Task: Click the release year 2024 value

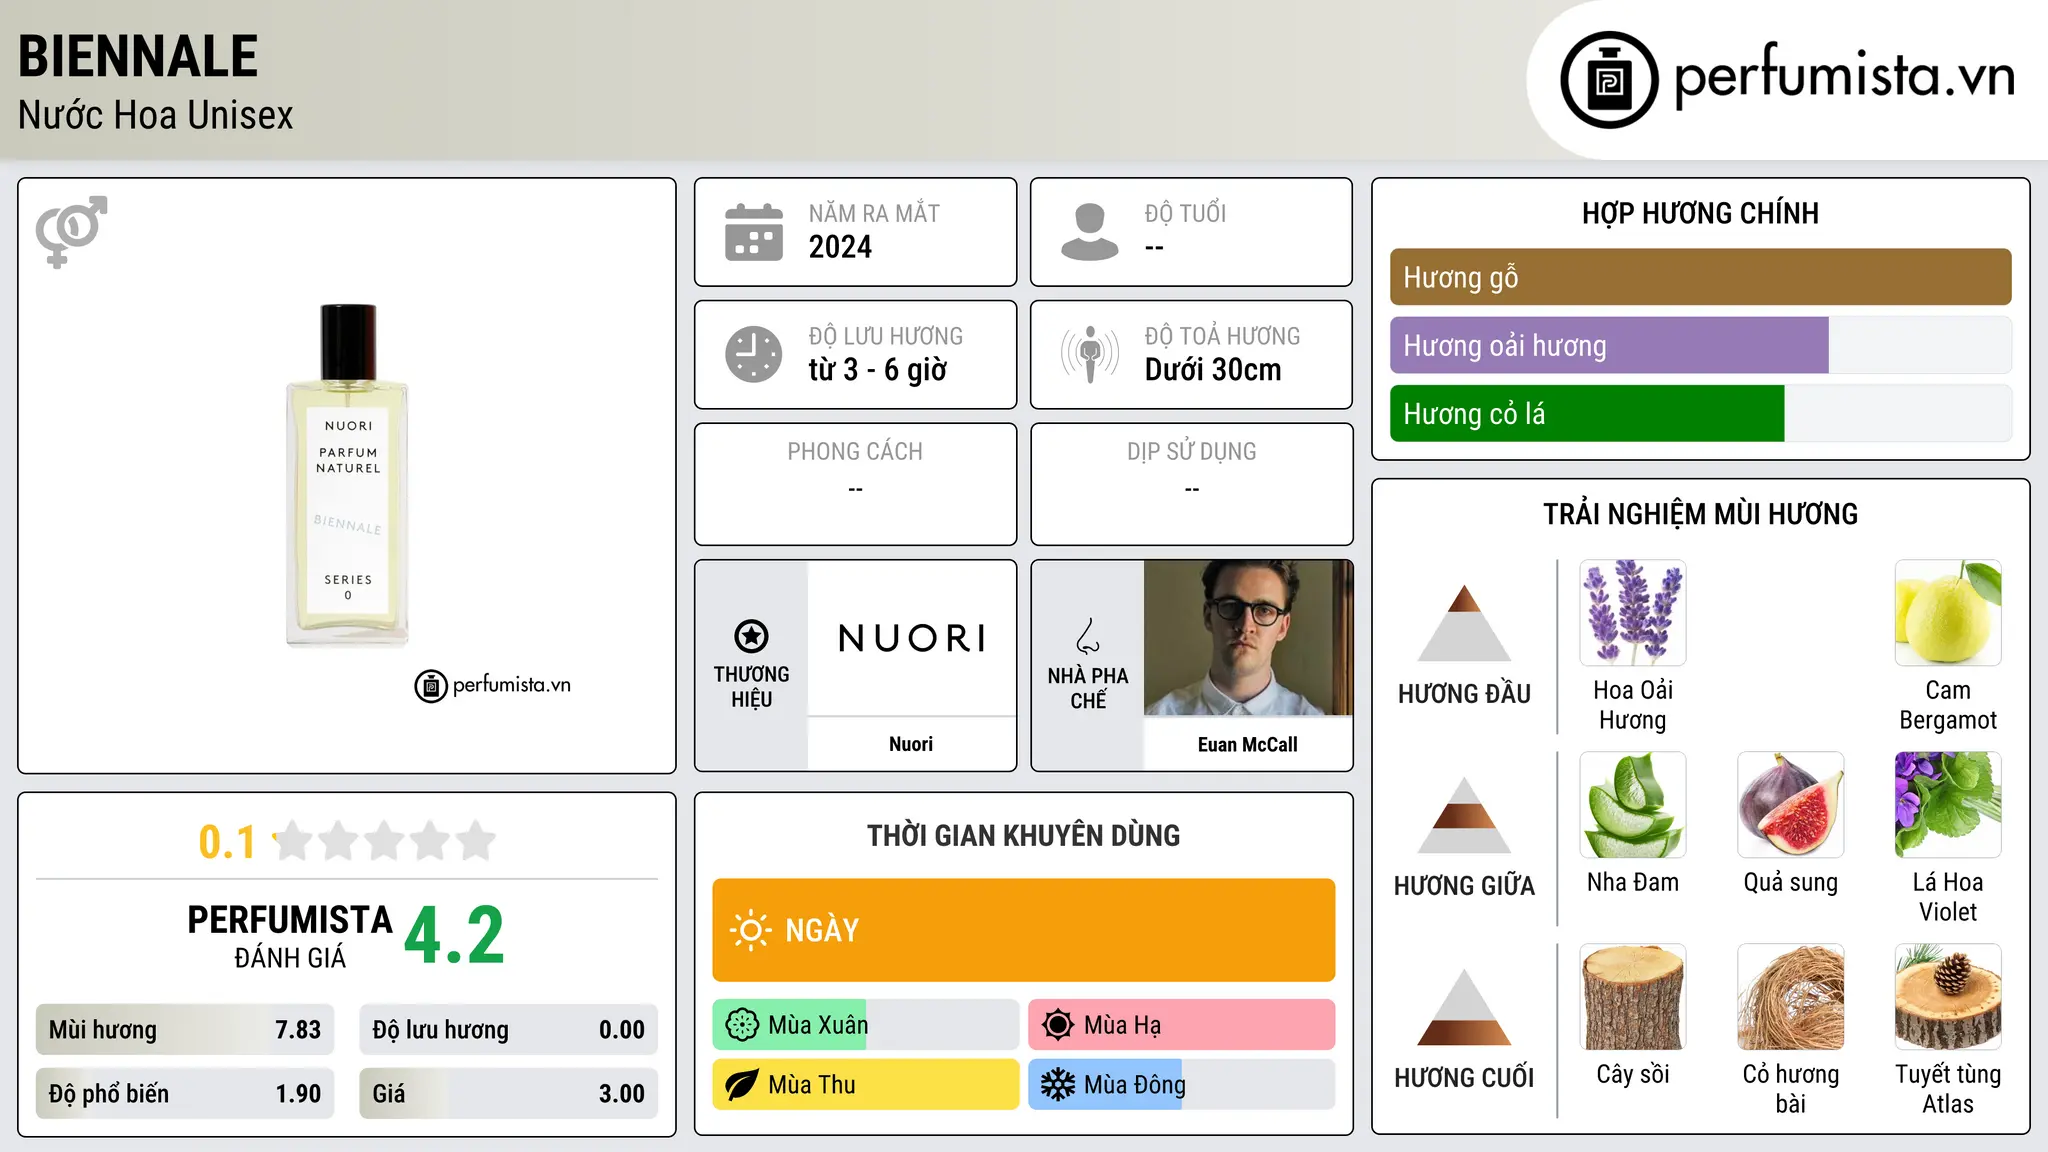Action: [x=840, y=247]
